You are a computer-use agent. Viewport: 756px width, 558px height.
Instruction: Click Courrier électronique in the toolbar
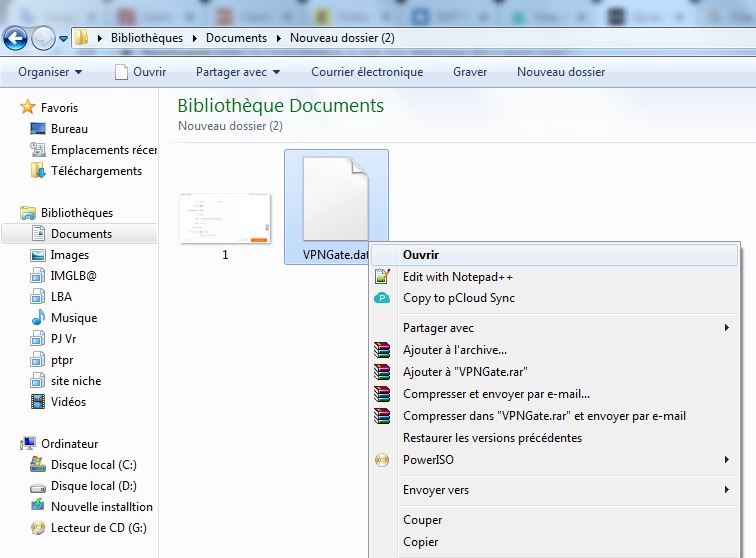[367, 72]
